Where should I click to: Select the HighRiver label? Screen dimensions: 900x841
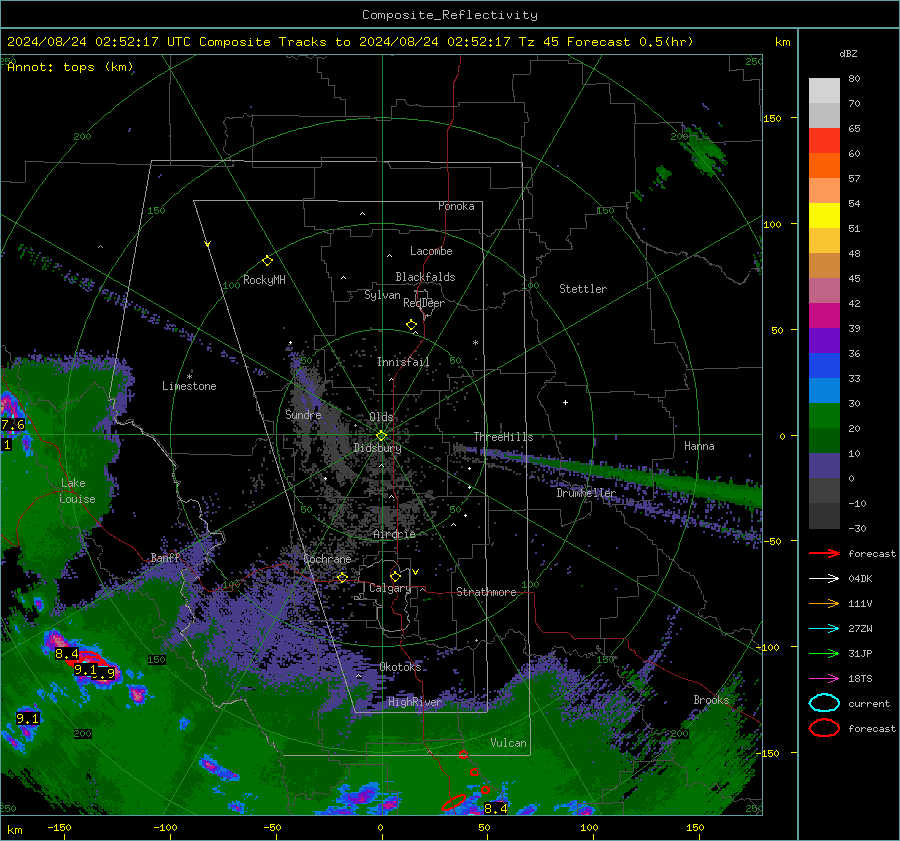click(x=414, y=702)
